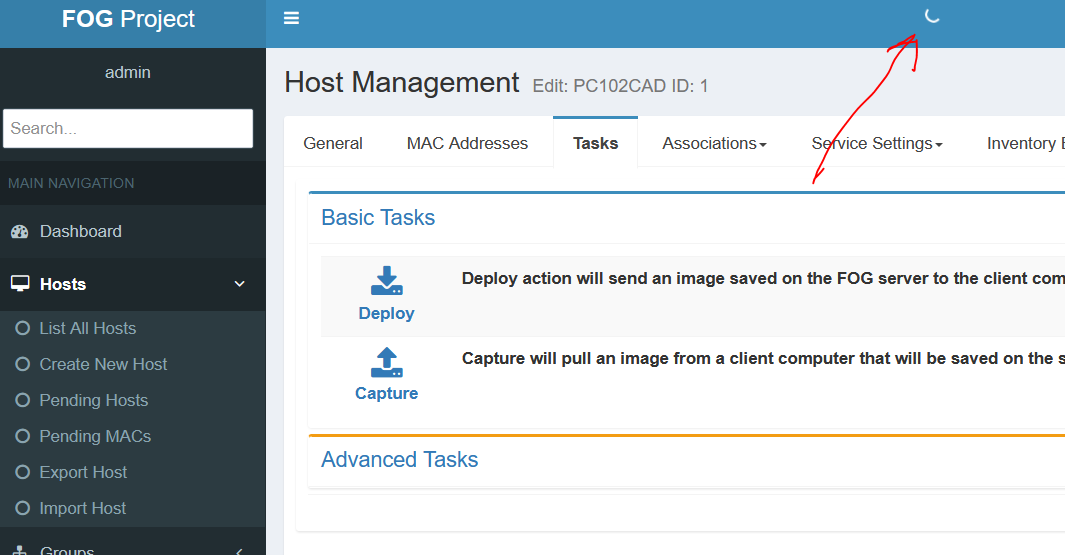1065x555 pixels.
Task: Click circle icon beside Create New Host
Action: pos(22,365)
